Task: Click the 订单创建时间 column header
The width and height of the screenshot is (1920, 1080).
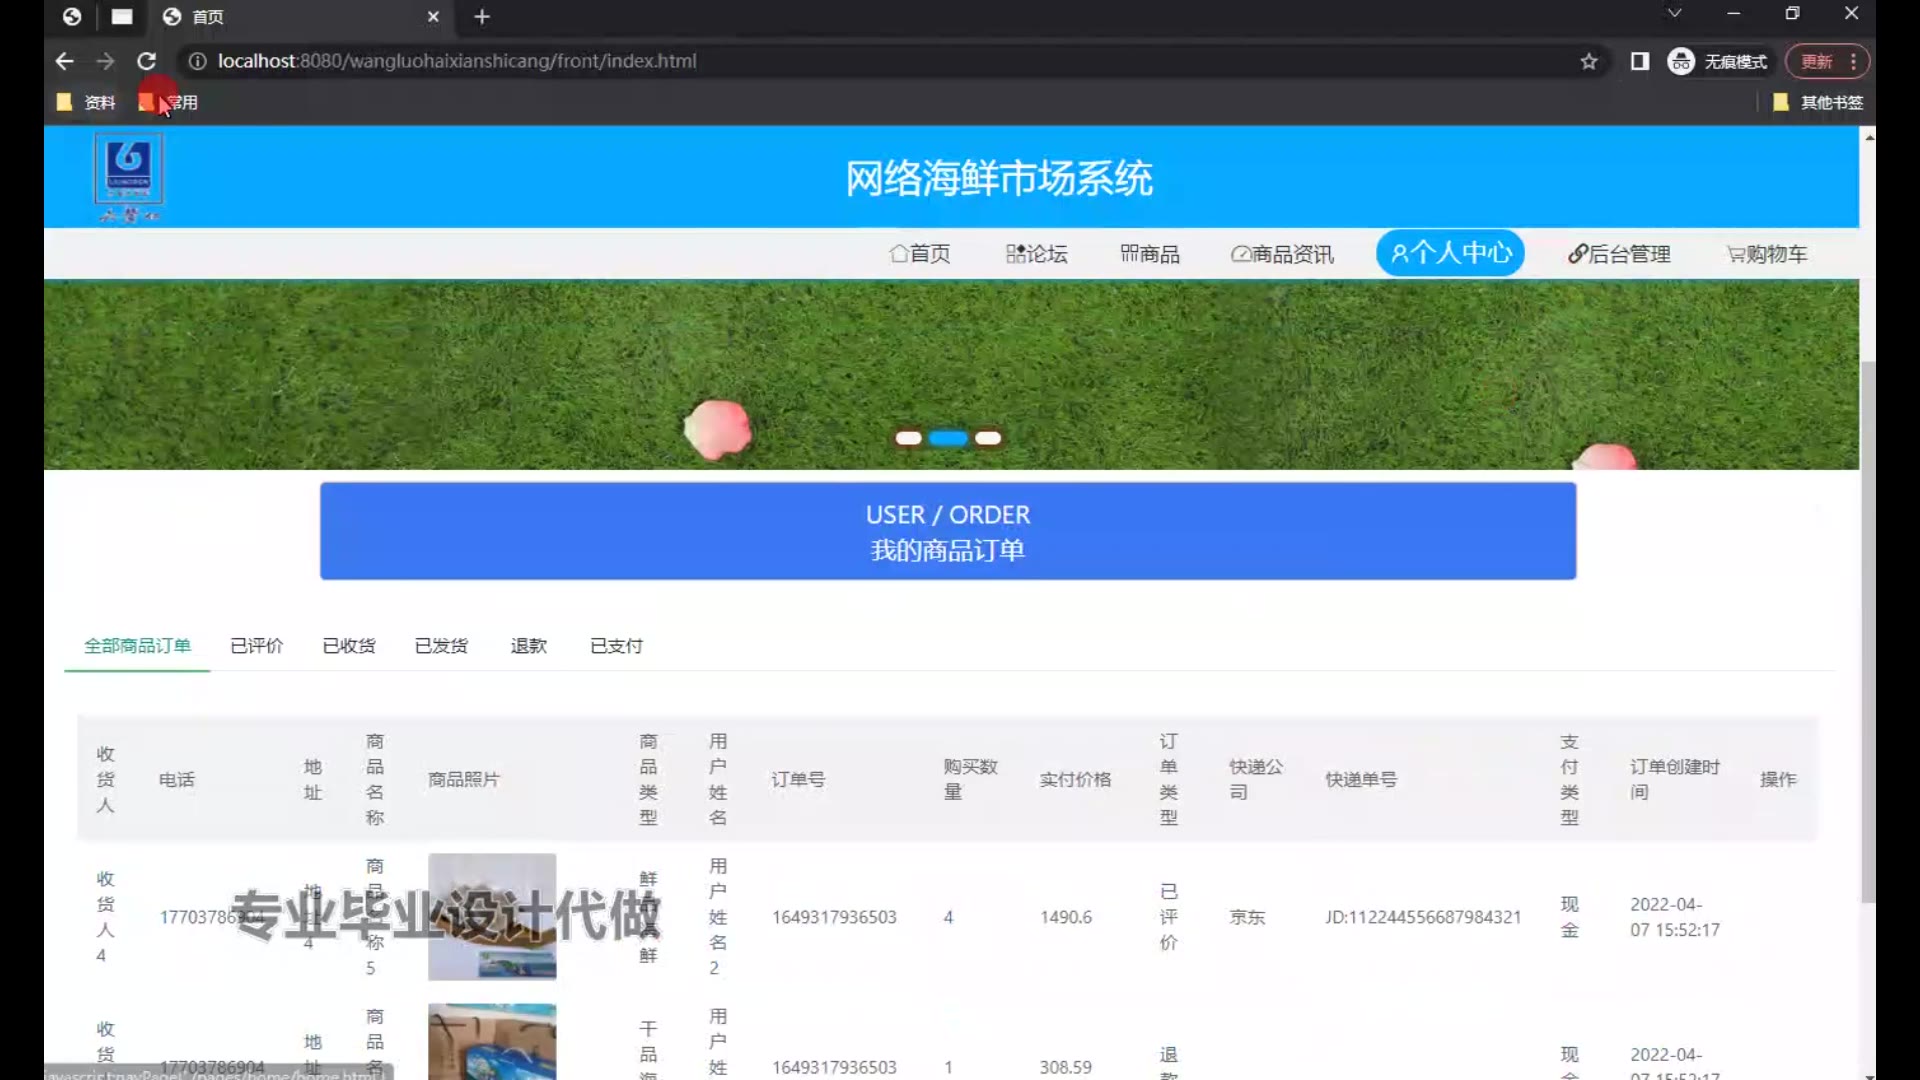Action: (1675, 779)
